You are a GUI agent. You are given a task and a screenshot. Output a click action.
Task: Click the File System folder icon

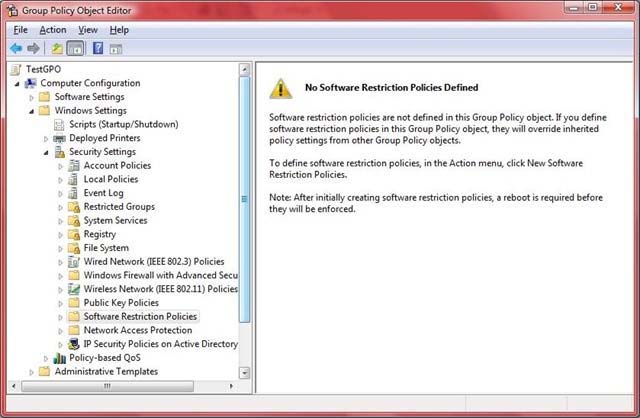tap(74, 248)
